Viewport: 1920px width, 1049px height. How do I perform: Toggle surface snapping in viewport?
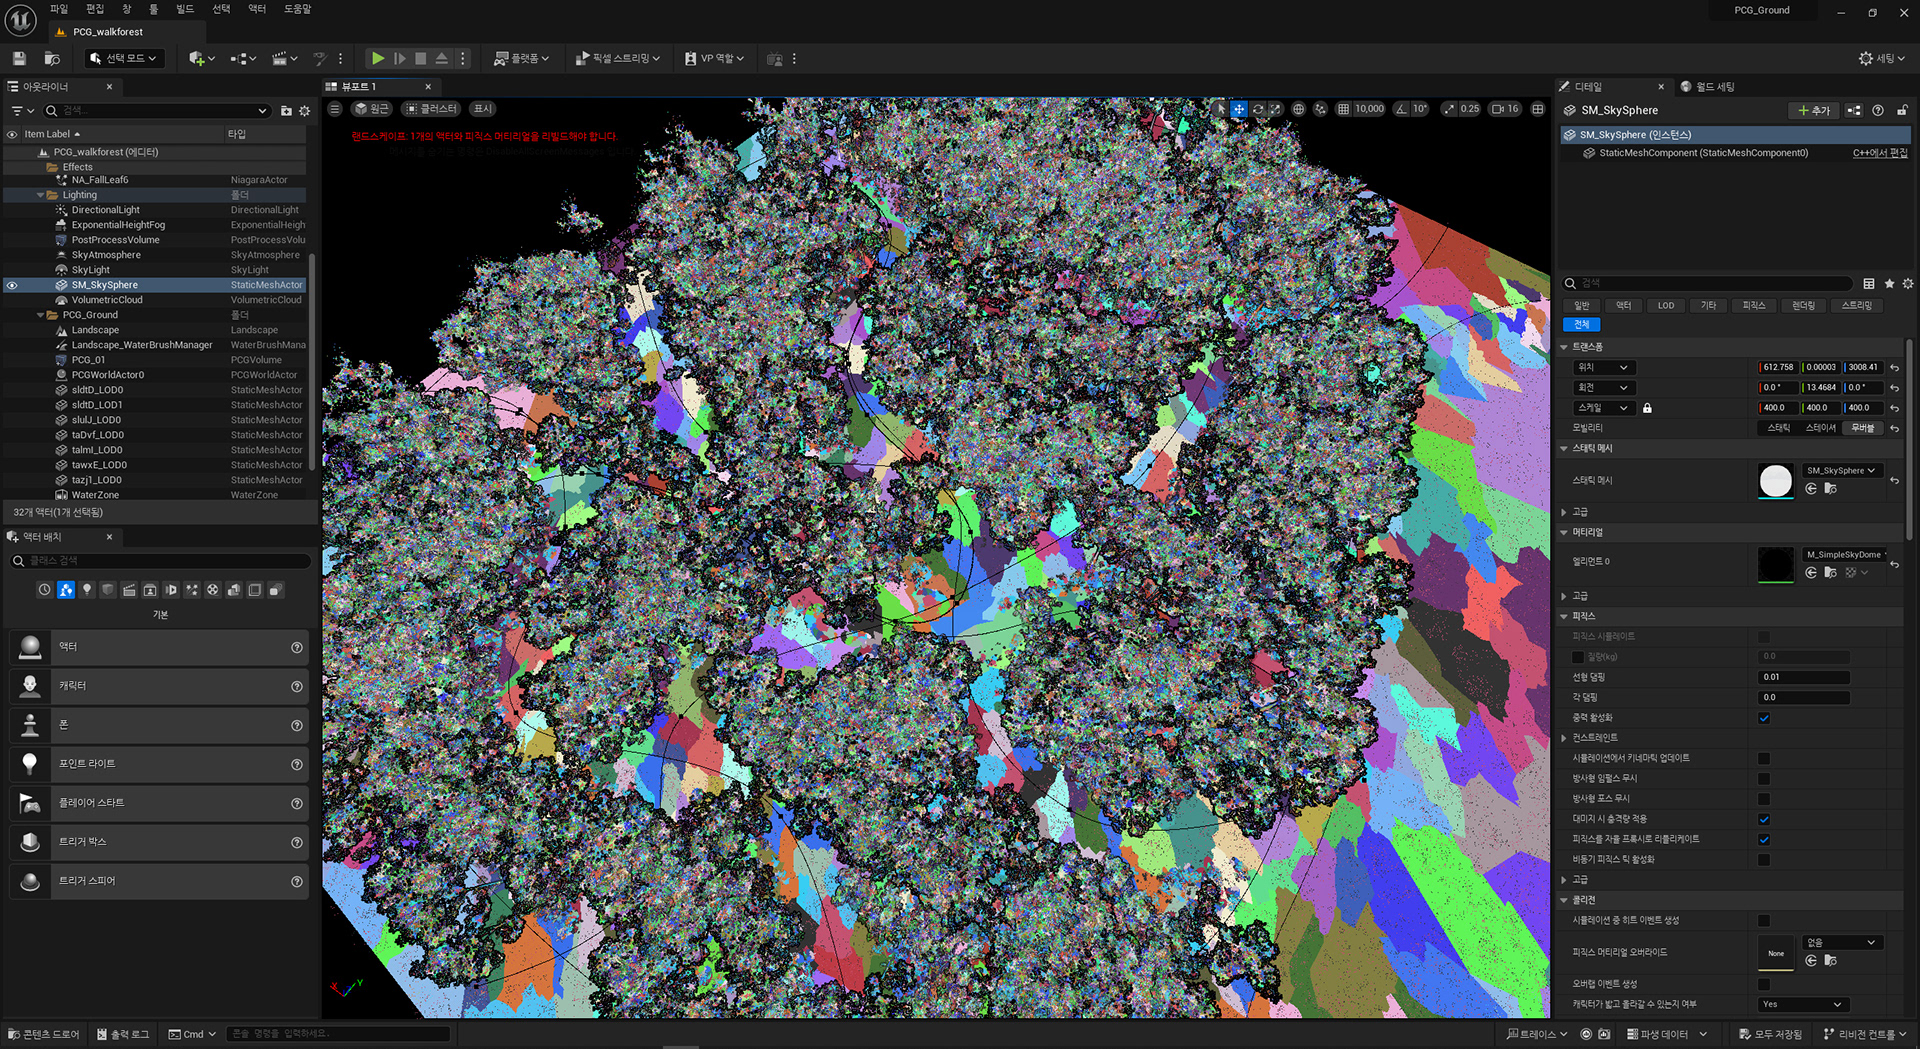point(1320,109)
